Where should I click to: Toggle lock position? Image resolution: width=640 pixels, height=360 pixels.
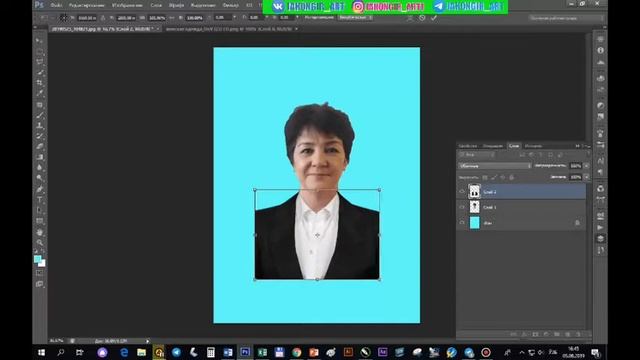tap(503, 178)
